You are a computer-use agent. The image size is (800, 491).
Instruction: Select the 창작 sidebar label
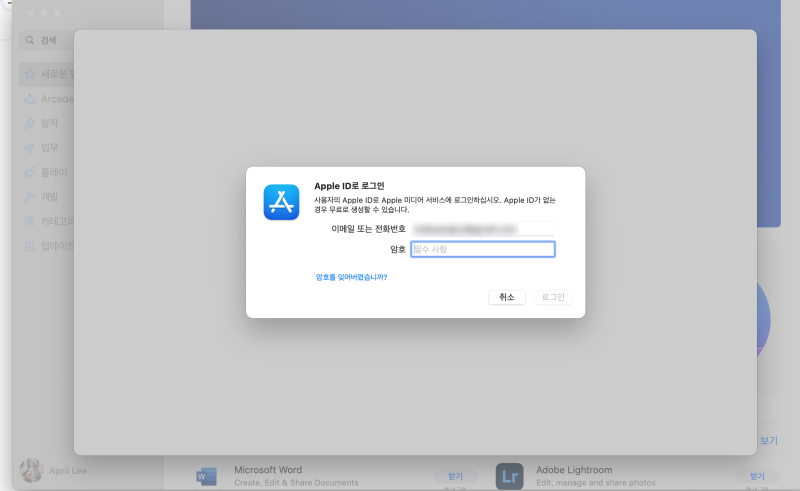click(x=49, y=123)
